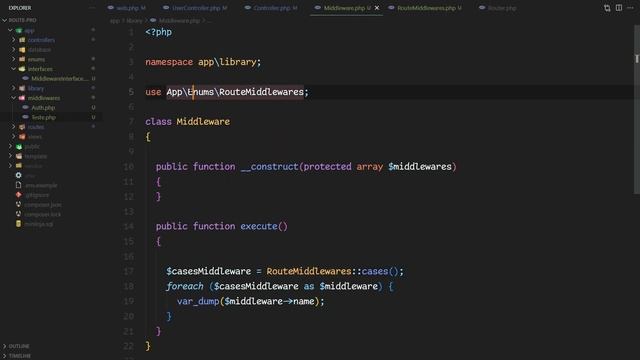The height and width of the screenshot is (360, 640).
Task: Click the 'class Middleware' declaration text
Action: pos(187,122)
